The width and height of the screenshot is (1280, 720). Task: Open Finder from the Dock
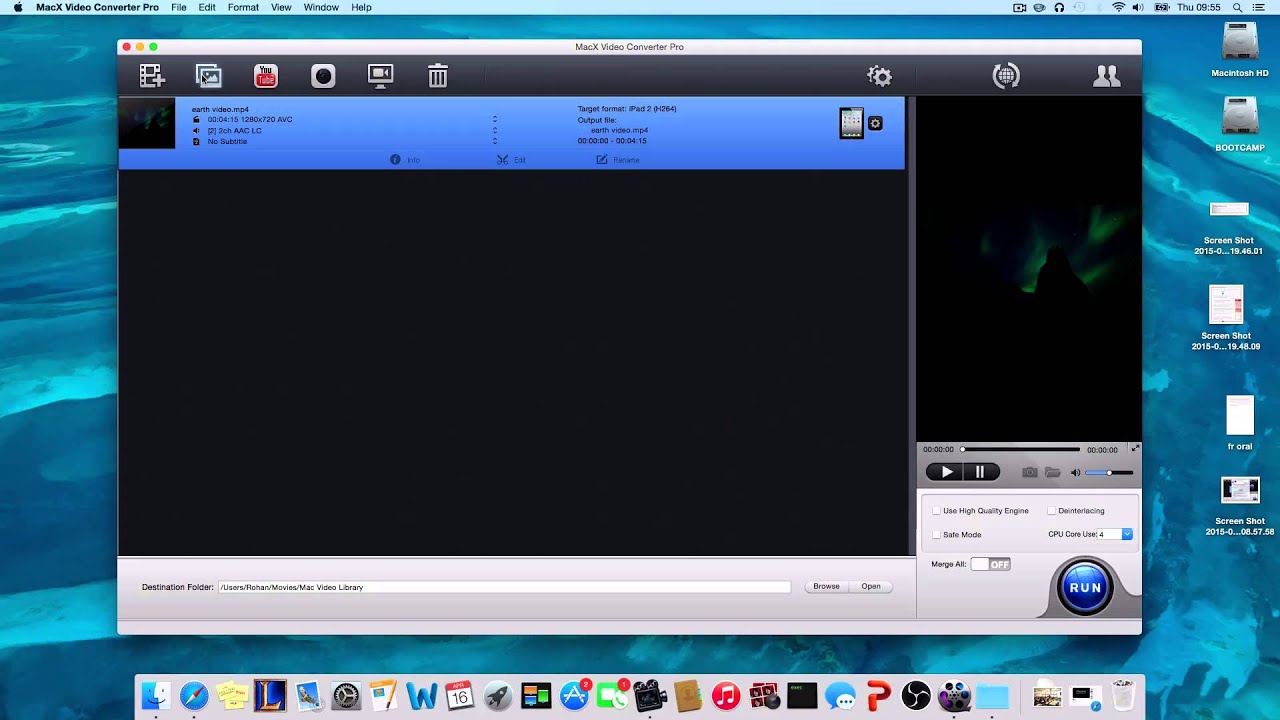click(155, 695)
